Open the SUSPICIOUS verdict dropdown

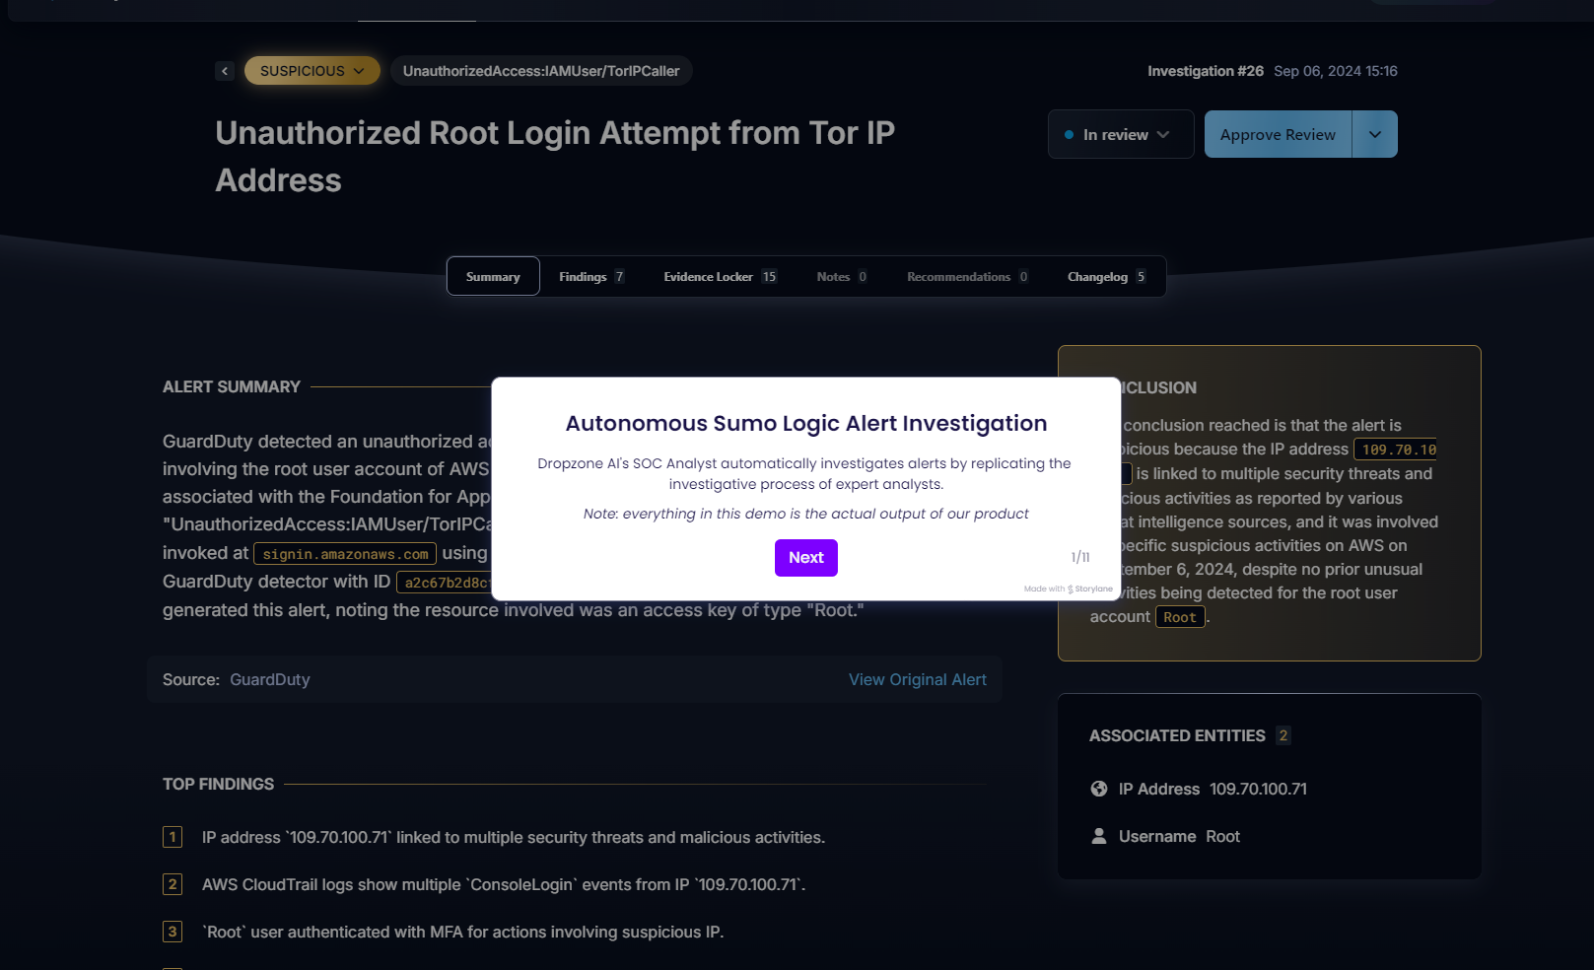click(312, 71)
